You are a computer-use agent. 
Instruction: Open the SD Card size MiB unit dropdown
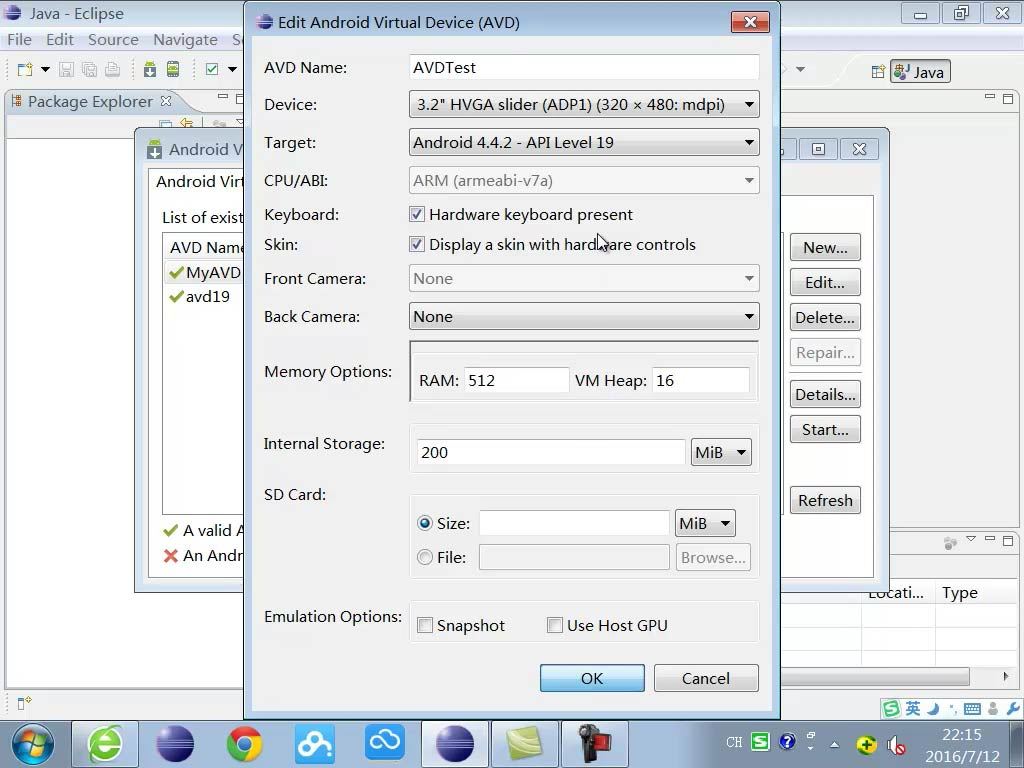(705, 523)
